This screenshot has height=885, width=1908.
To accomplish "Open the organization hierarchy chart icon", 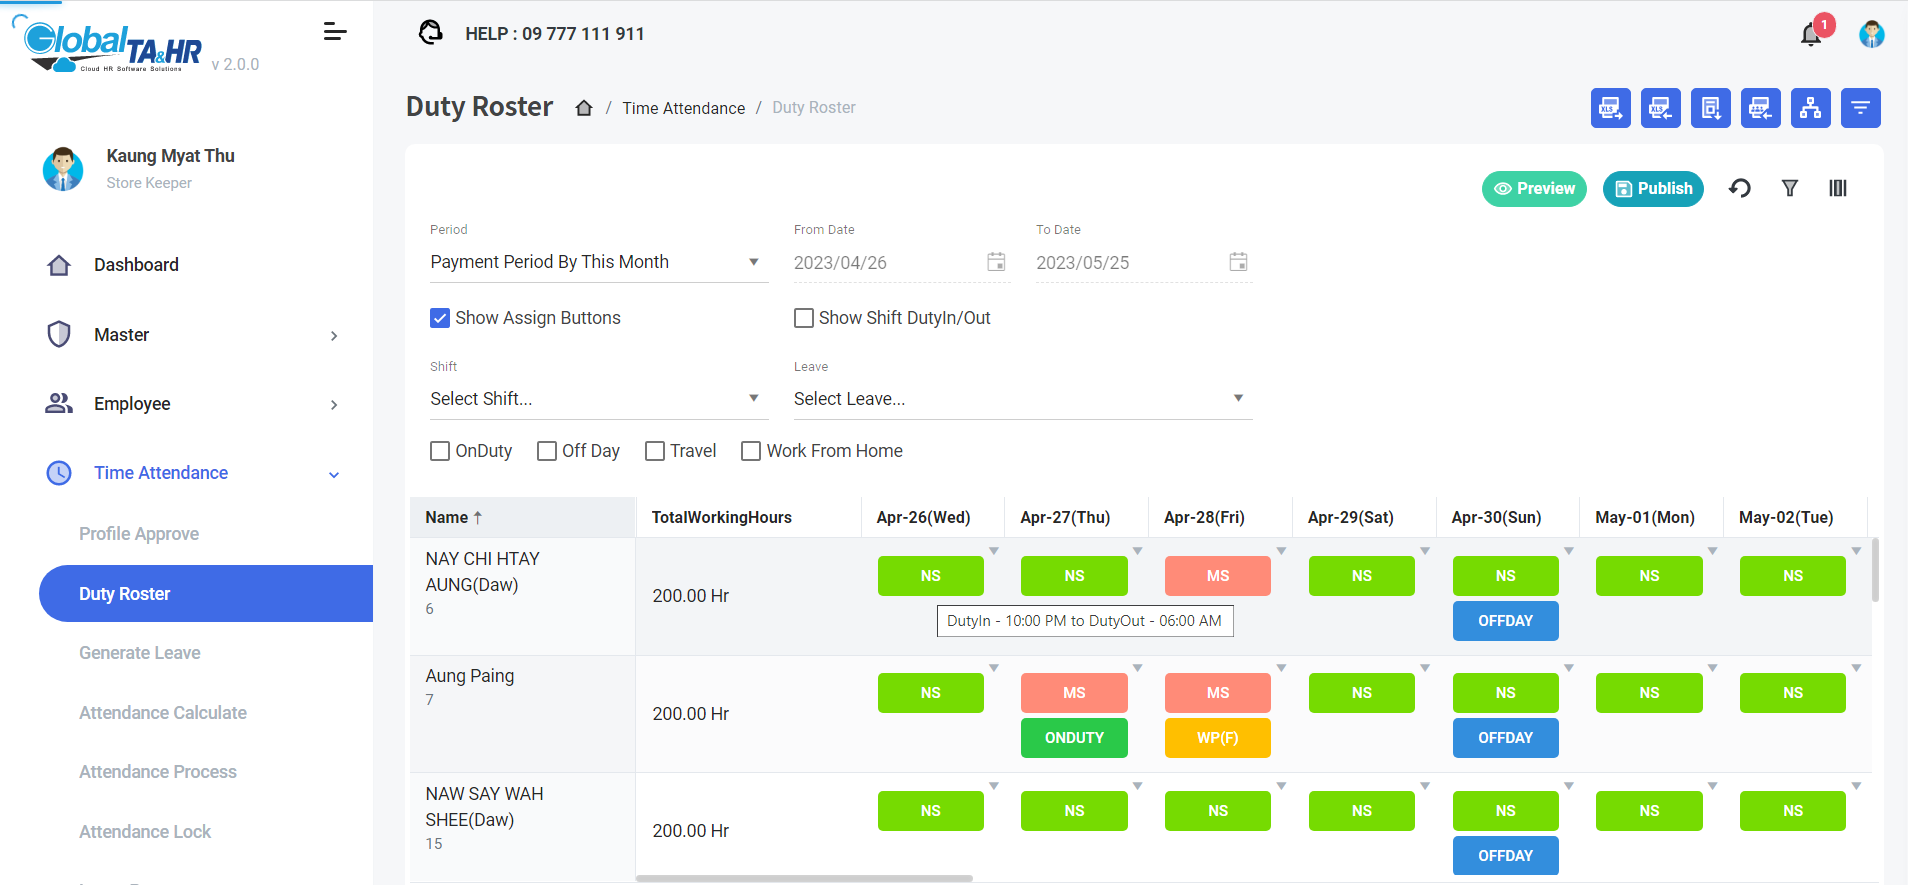I will pos(1810,108).
